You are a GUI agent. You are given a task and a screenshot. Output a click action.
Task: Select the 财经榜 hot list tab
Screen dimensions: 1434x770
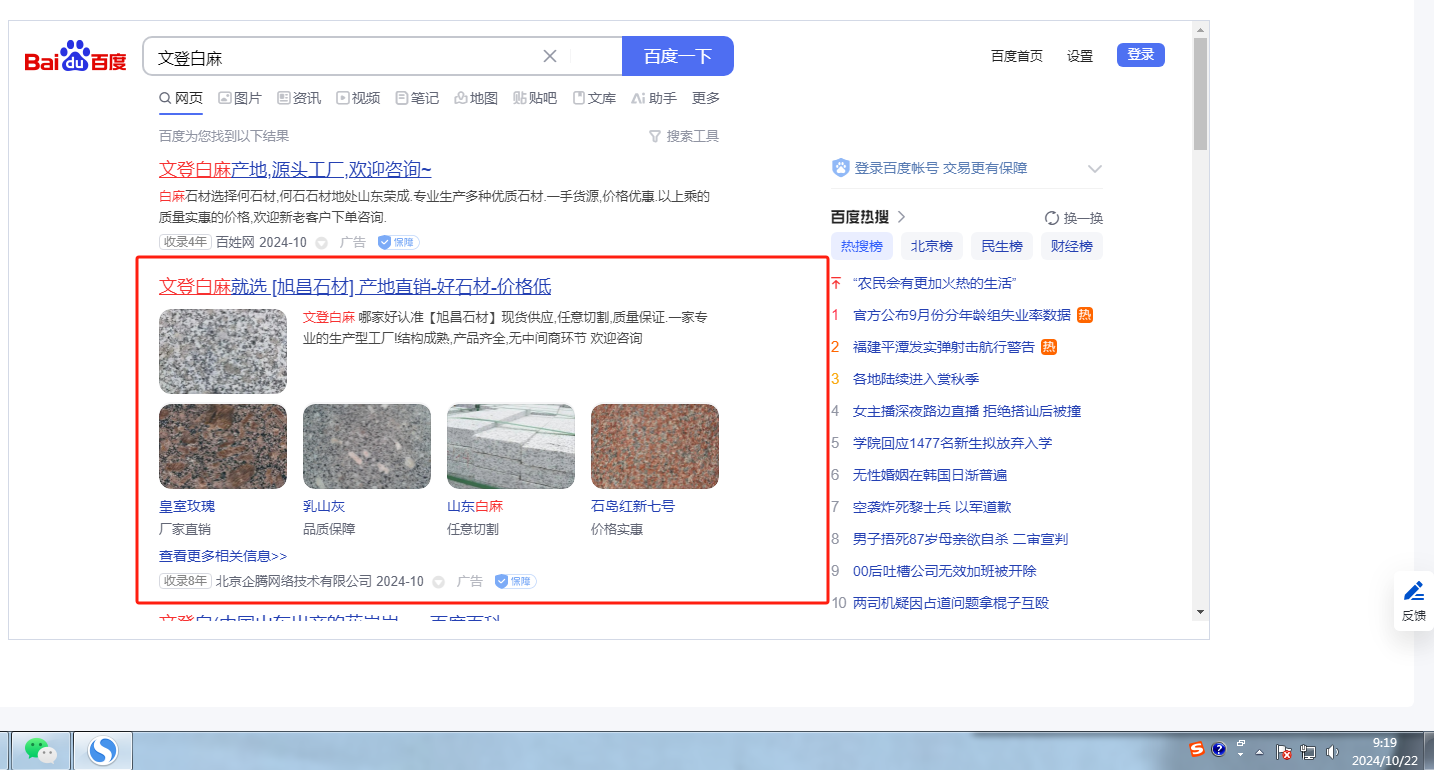point(1071,246)
